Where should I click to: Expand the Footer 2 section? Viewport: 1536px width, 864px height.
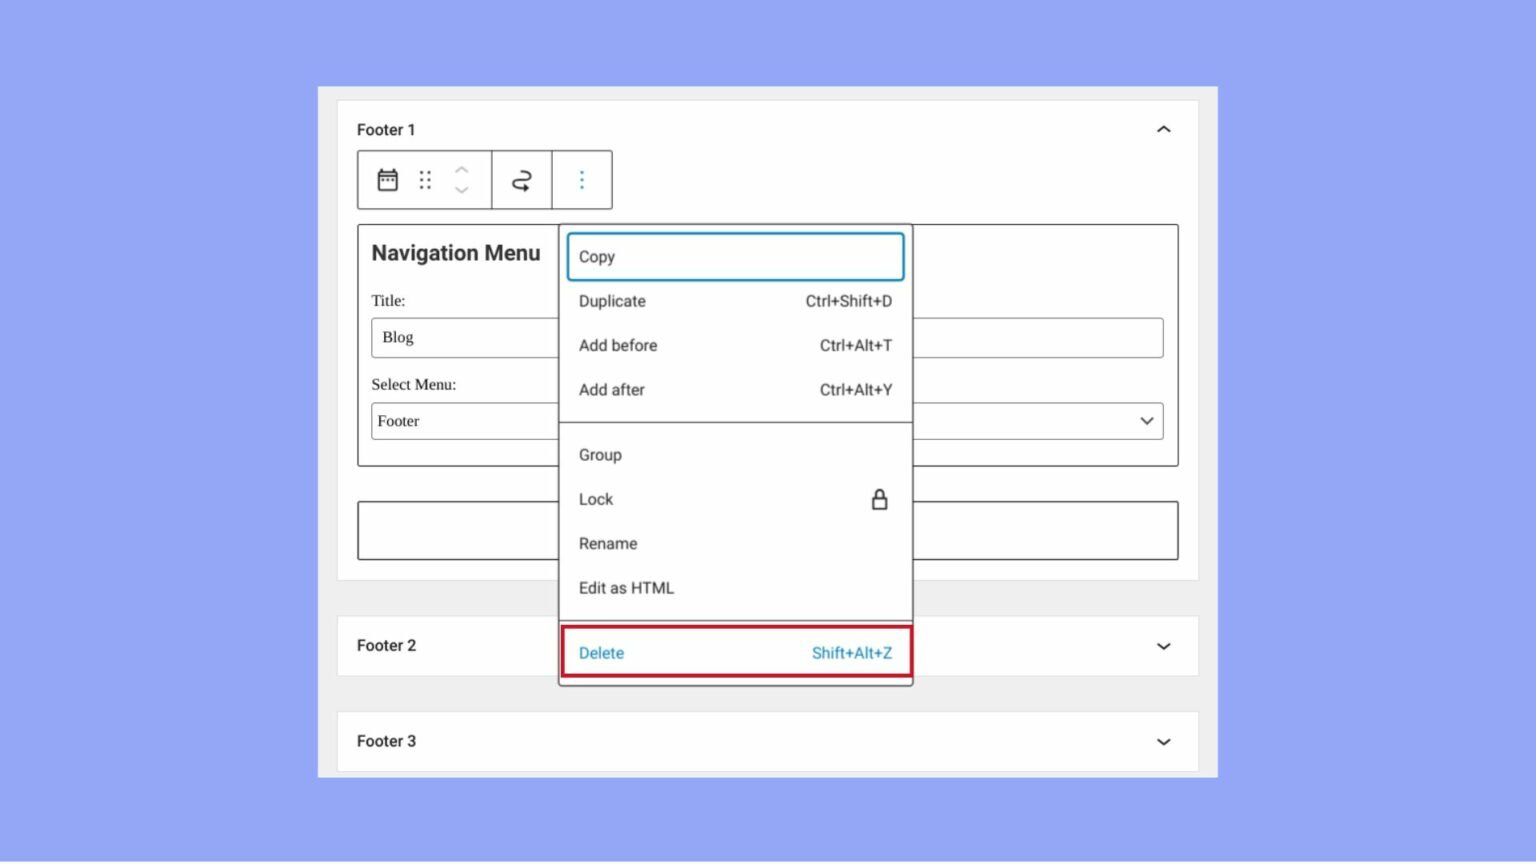[x=1162, y=646]
